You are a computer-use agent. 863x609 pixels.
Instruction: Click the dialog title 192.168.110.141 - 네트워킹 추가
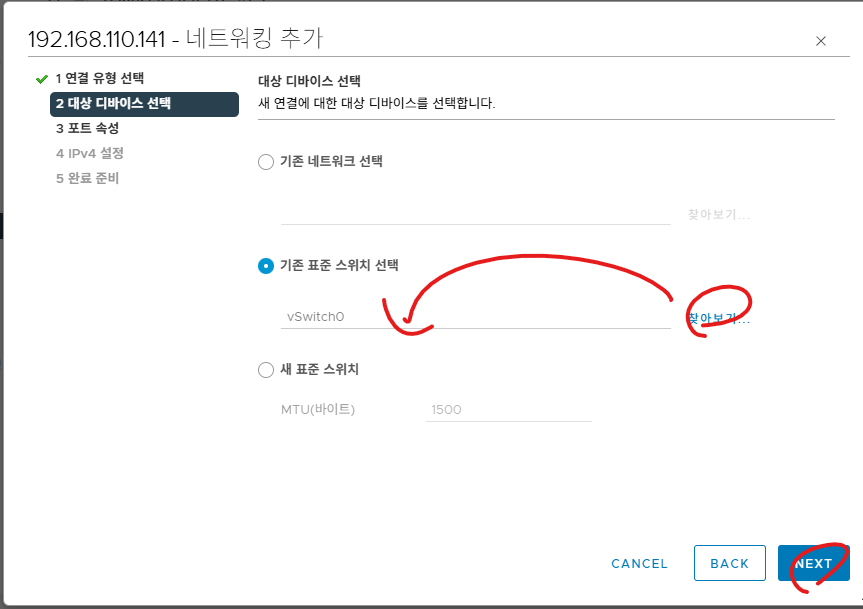click(x=176, y=38)
